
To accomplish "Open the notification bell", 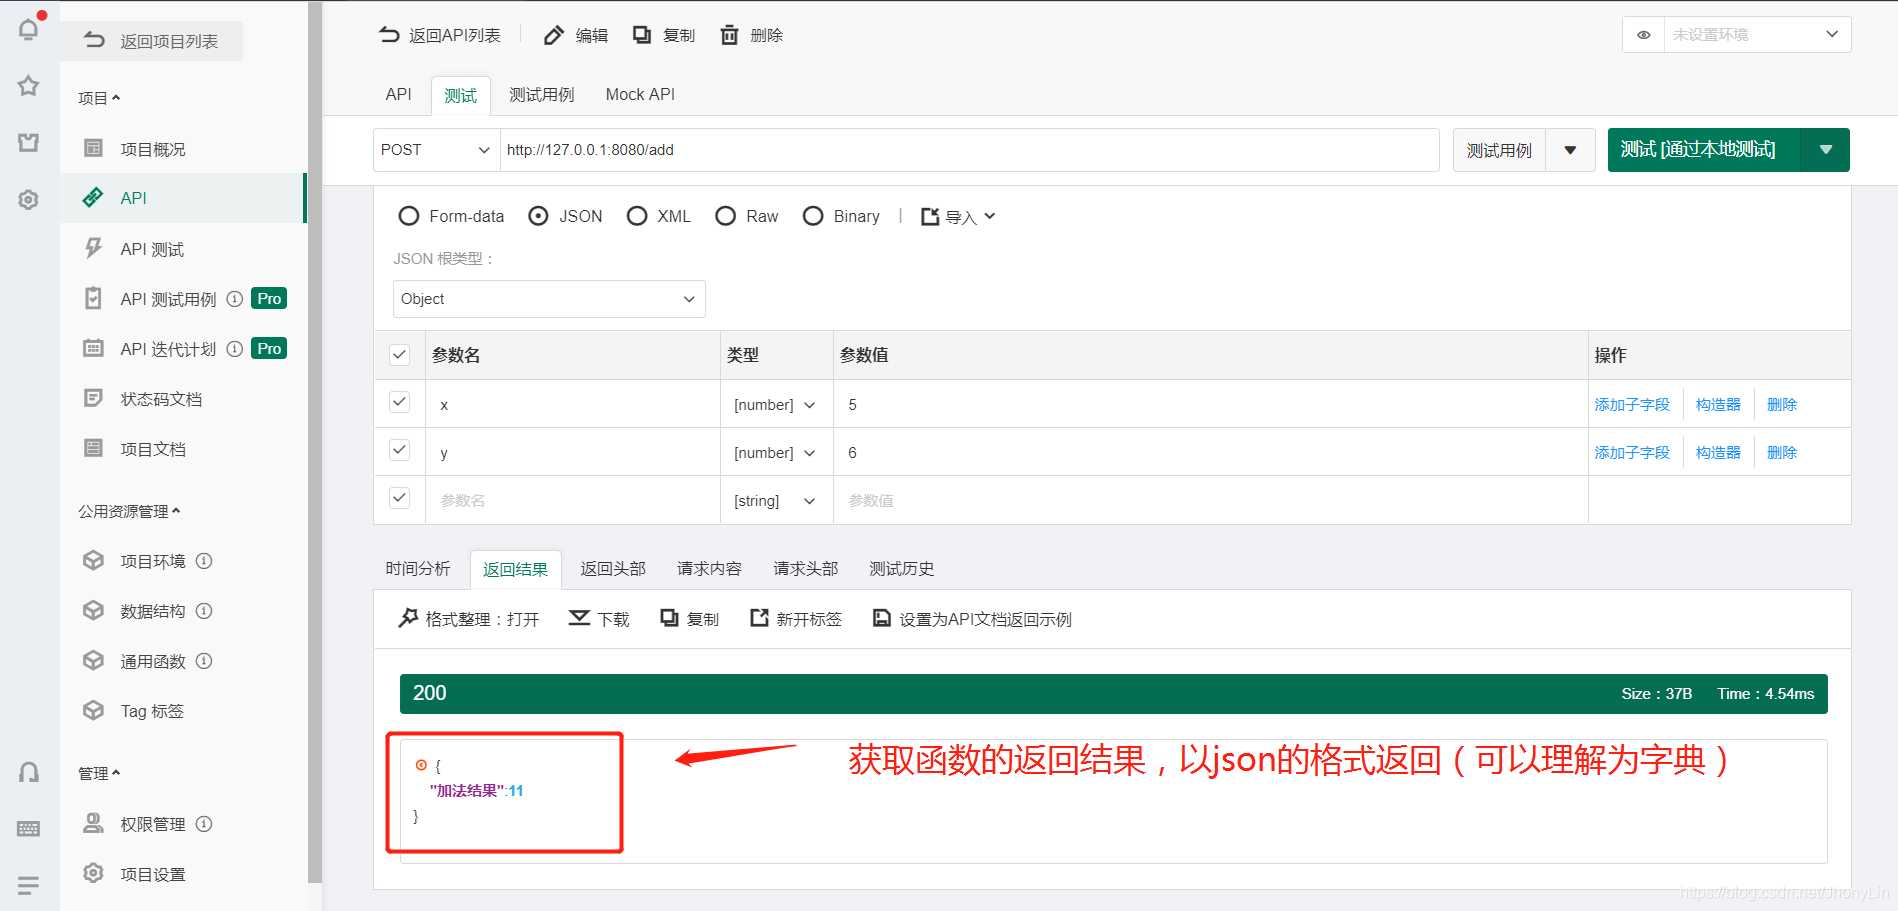I will [28, 29].
